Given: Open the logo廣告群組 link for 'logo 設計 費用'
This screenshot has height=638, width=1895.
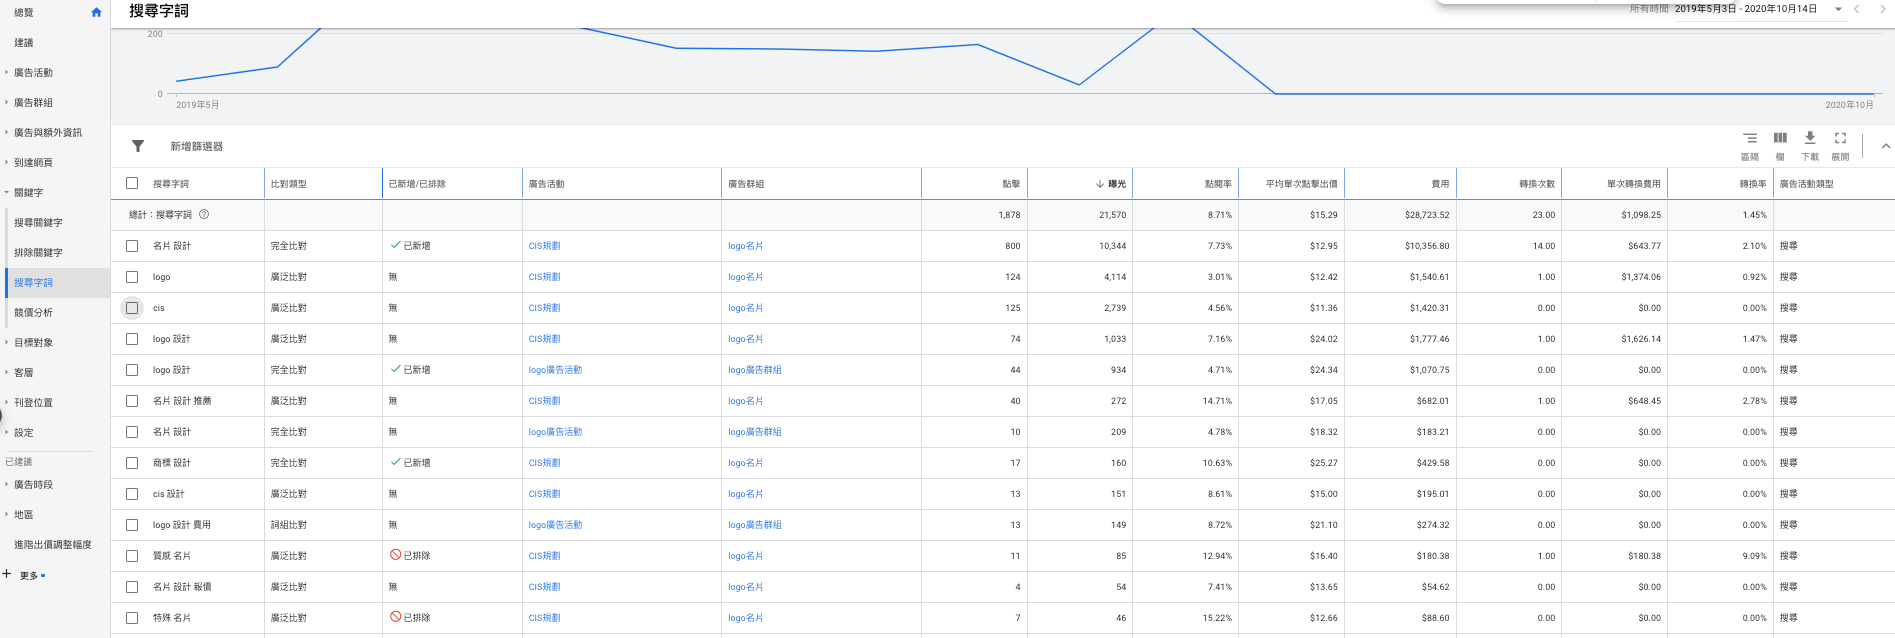Looking at the screenshot, I should click(x=755, y=525).
